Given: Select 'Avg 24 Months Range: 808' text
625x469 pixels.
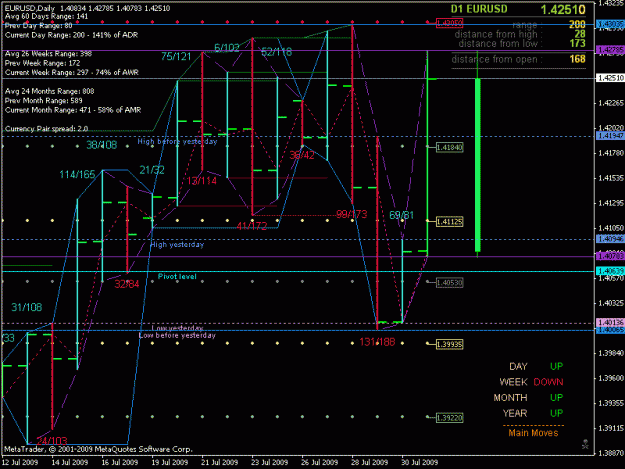Looking at the screenshot, I should (49, 91).
